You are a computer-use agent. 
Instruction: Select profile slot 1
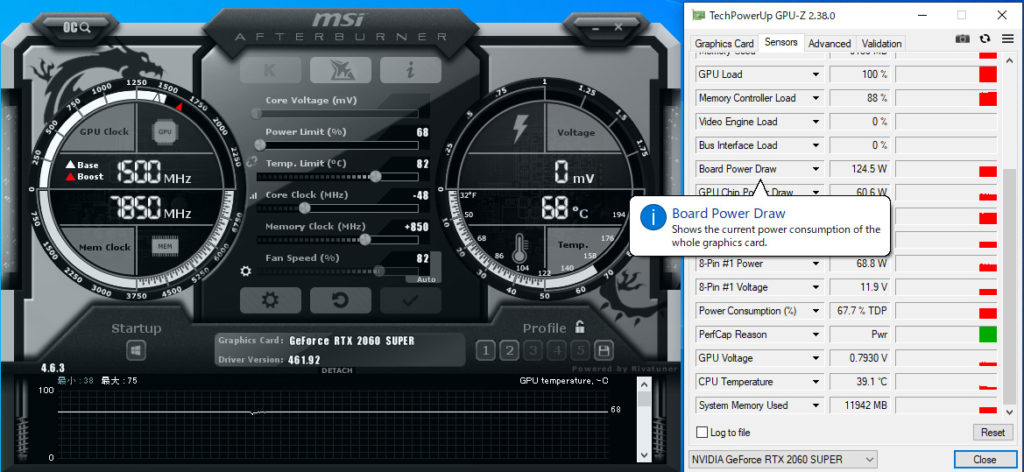click(484, 350)
